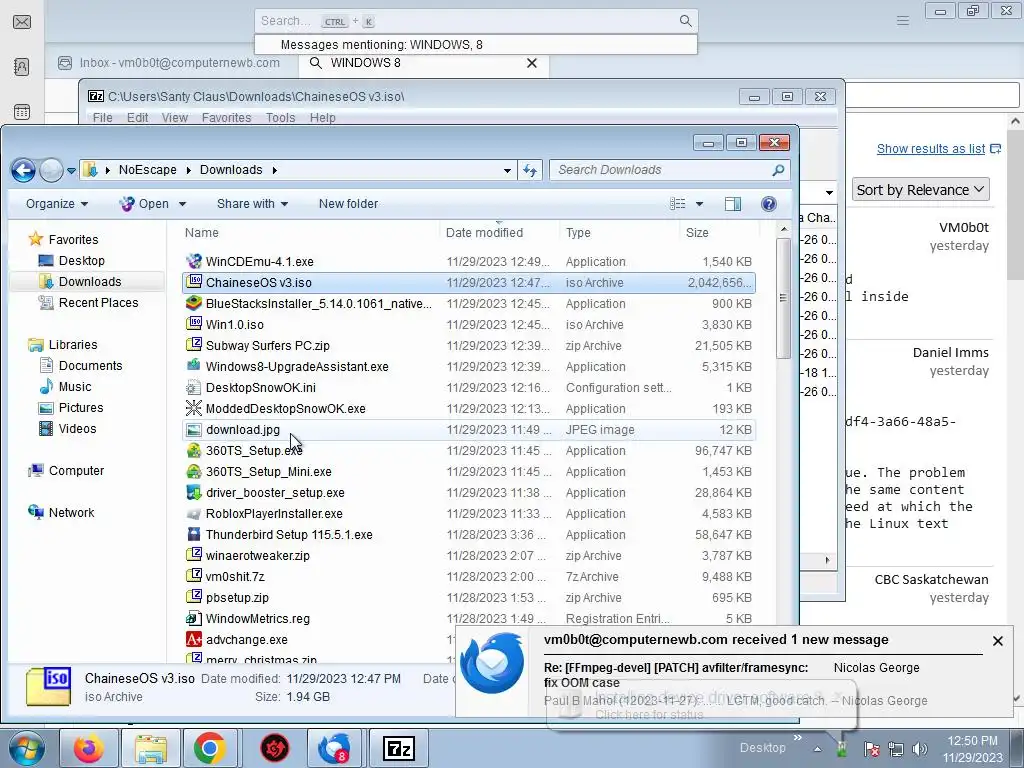The image size is (1024, 768).
Task: Open Computer in navigation pane
Action: click(76, 471)
